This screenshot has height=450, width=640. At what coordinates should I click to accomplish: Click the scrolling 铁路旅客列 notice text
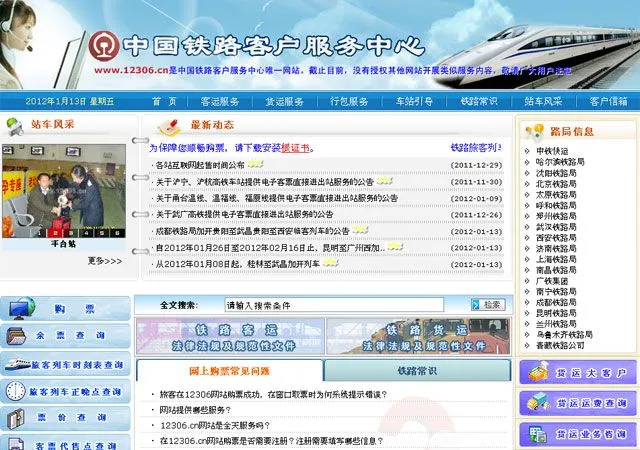click(476, 147)
